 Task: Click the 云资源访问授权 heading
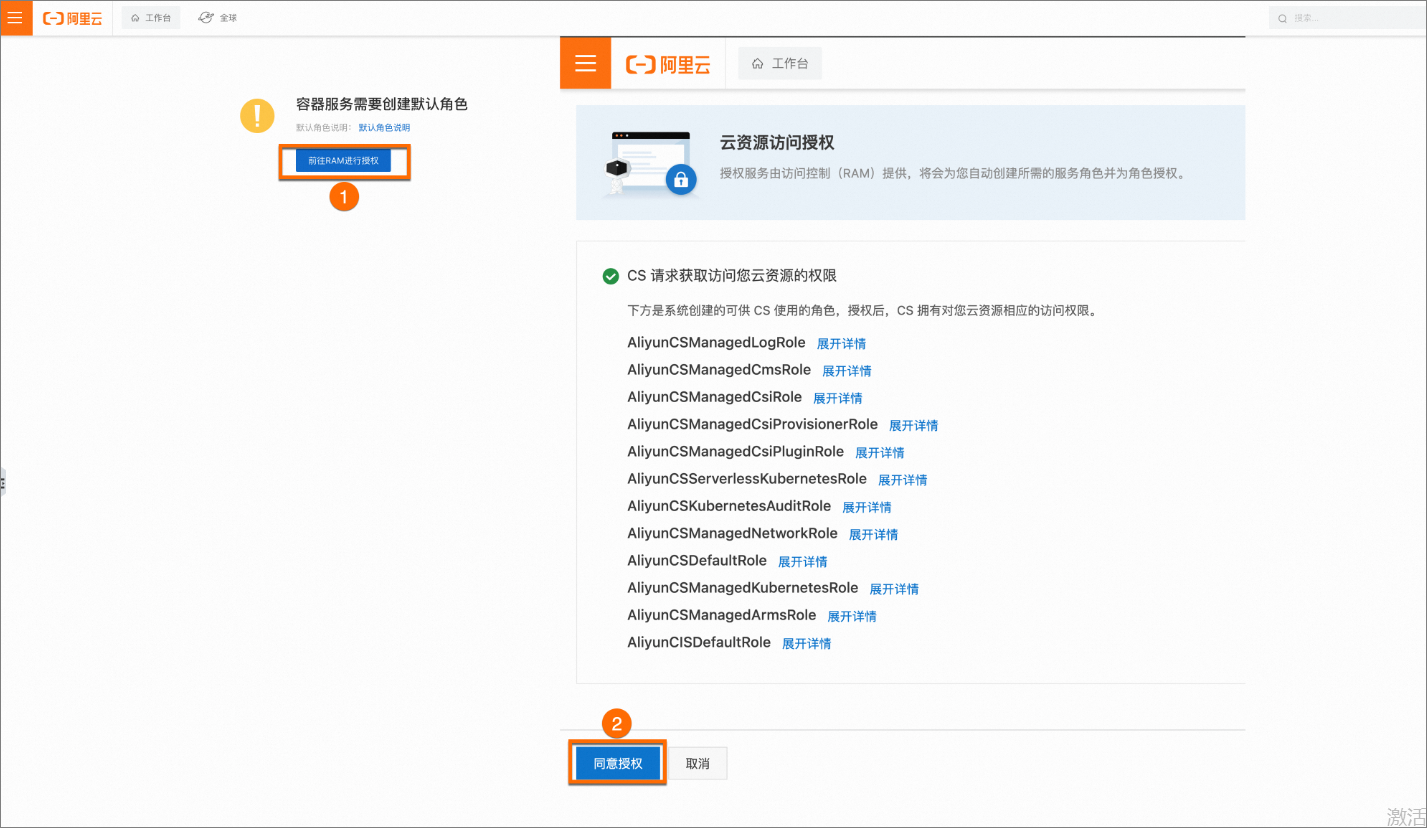click(x=777, y=144)
